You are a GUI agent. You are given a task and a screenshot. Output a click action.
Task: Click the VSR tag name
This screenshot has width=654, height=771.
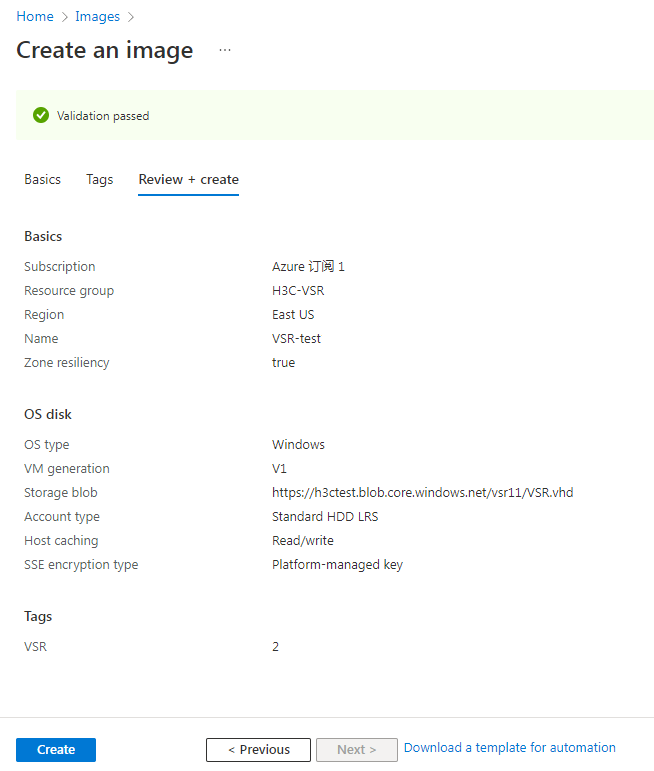35,647
